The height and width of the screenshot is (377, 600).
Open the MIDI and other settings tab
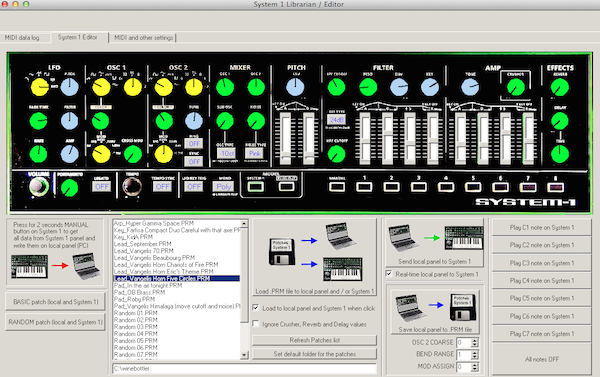(x=143, y=38)
